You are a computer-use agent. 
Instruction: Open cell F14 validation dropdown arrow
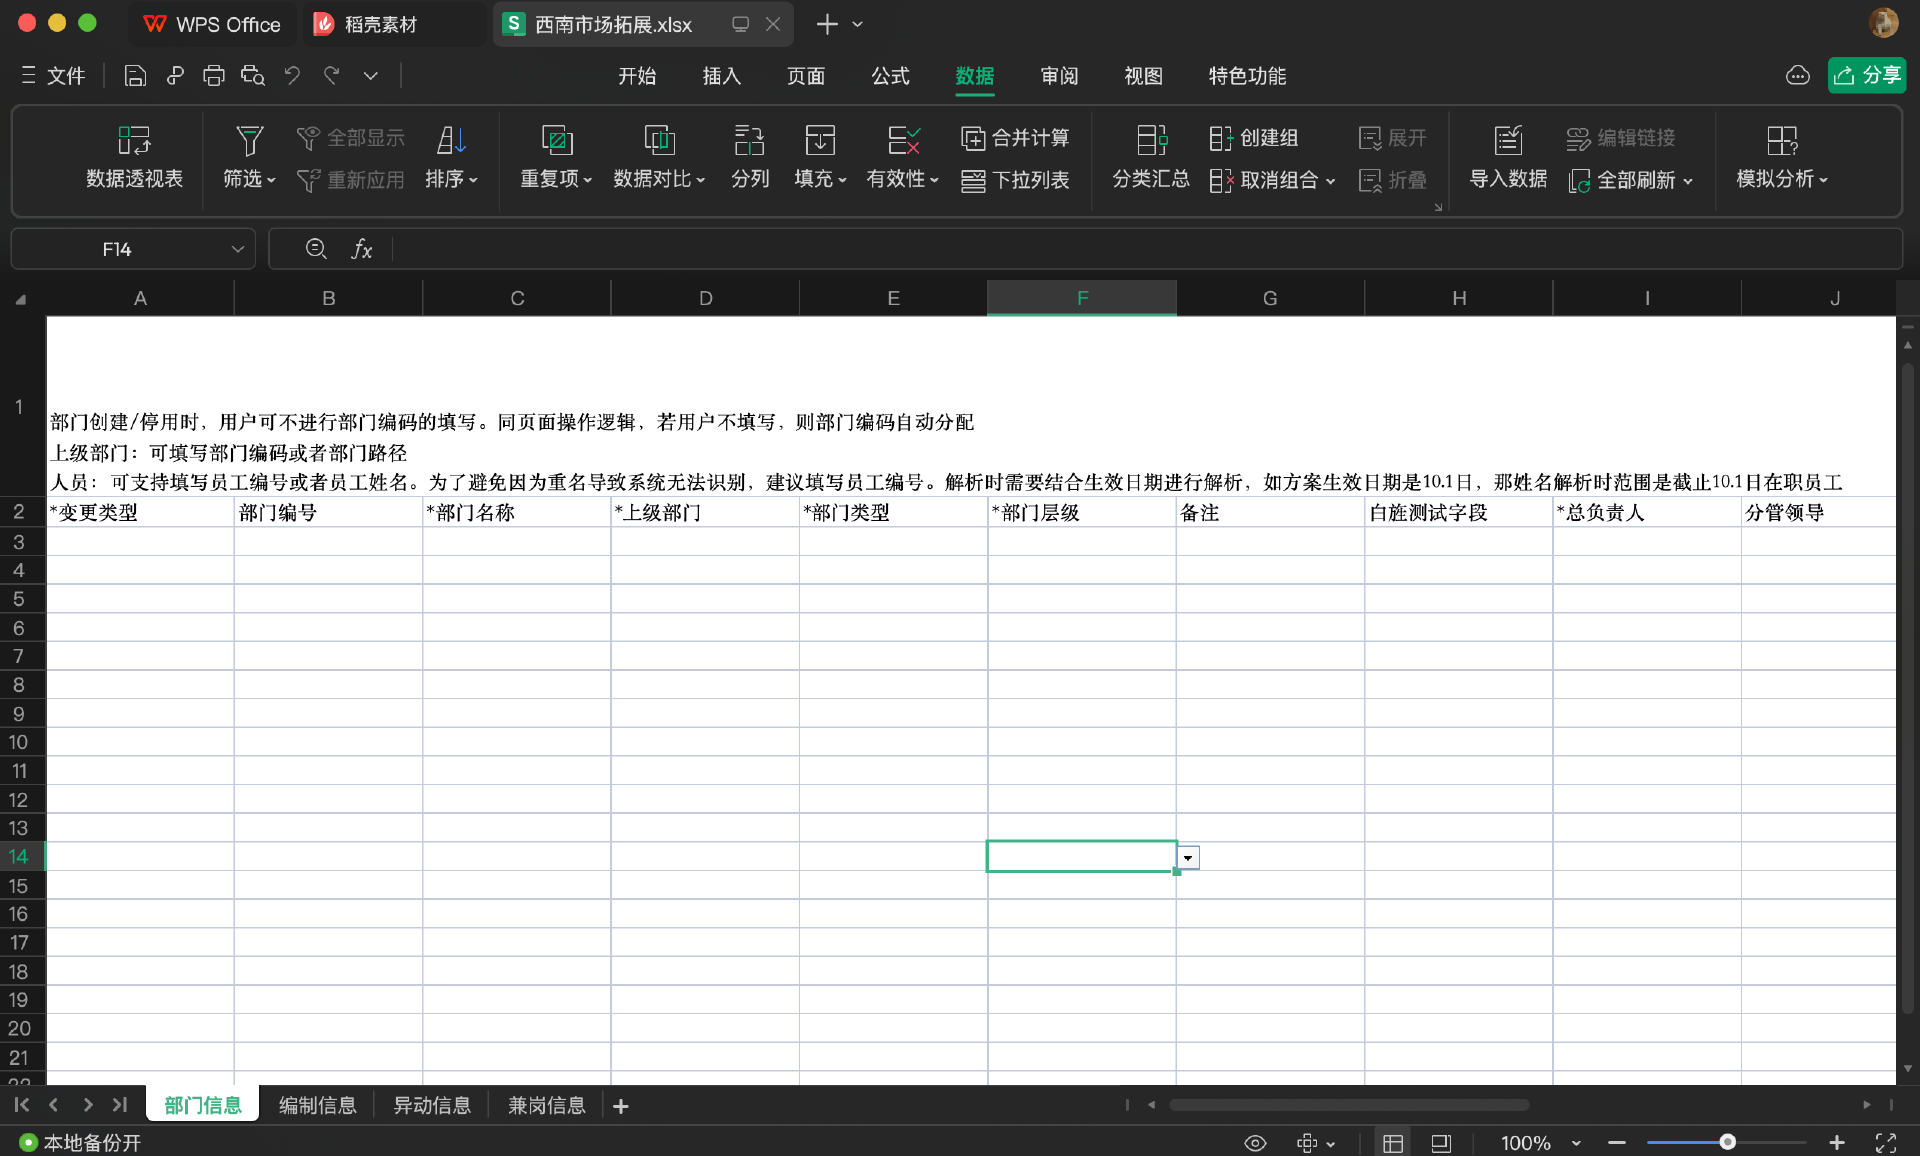tap(1188, 858)
